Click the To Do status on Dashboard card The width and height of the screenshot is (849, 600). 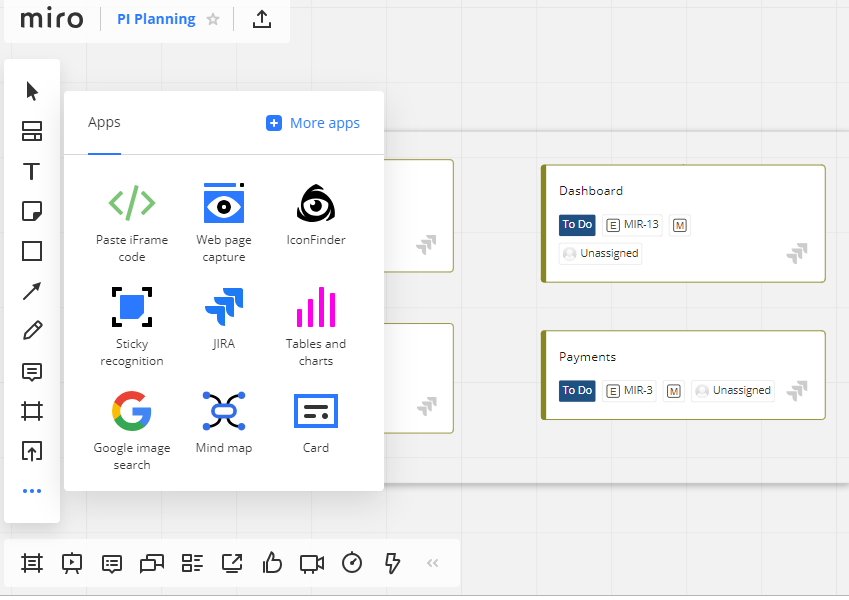pyautogui.click(x=577, y=225)
